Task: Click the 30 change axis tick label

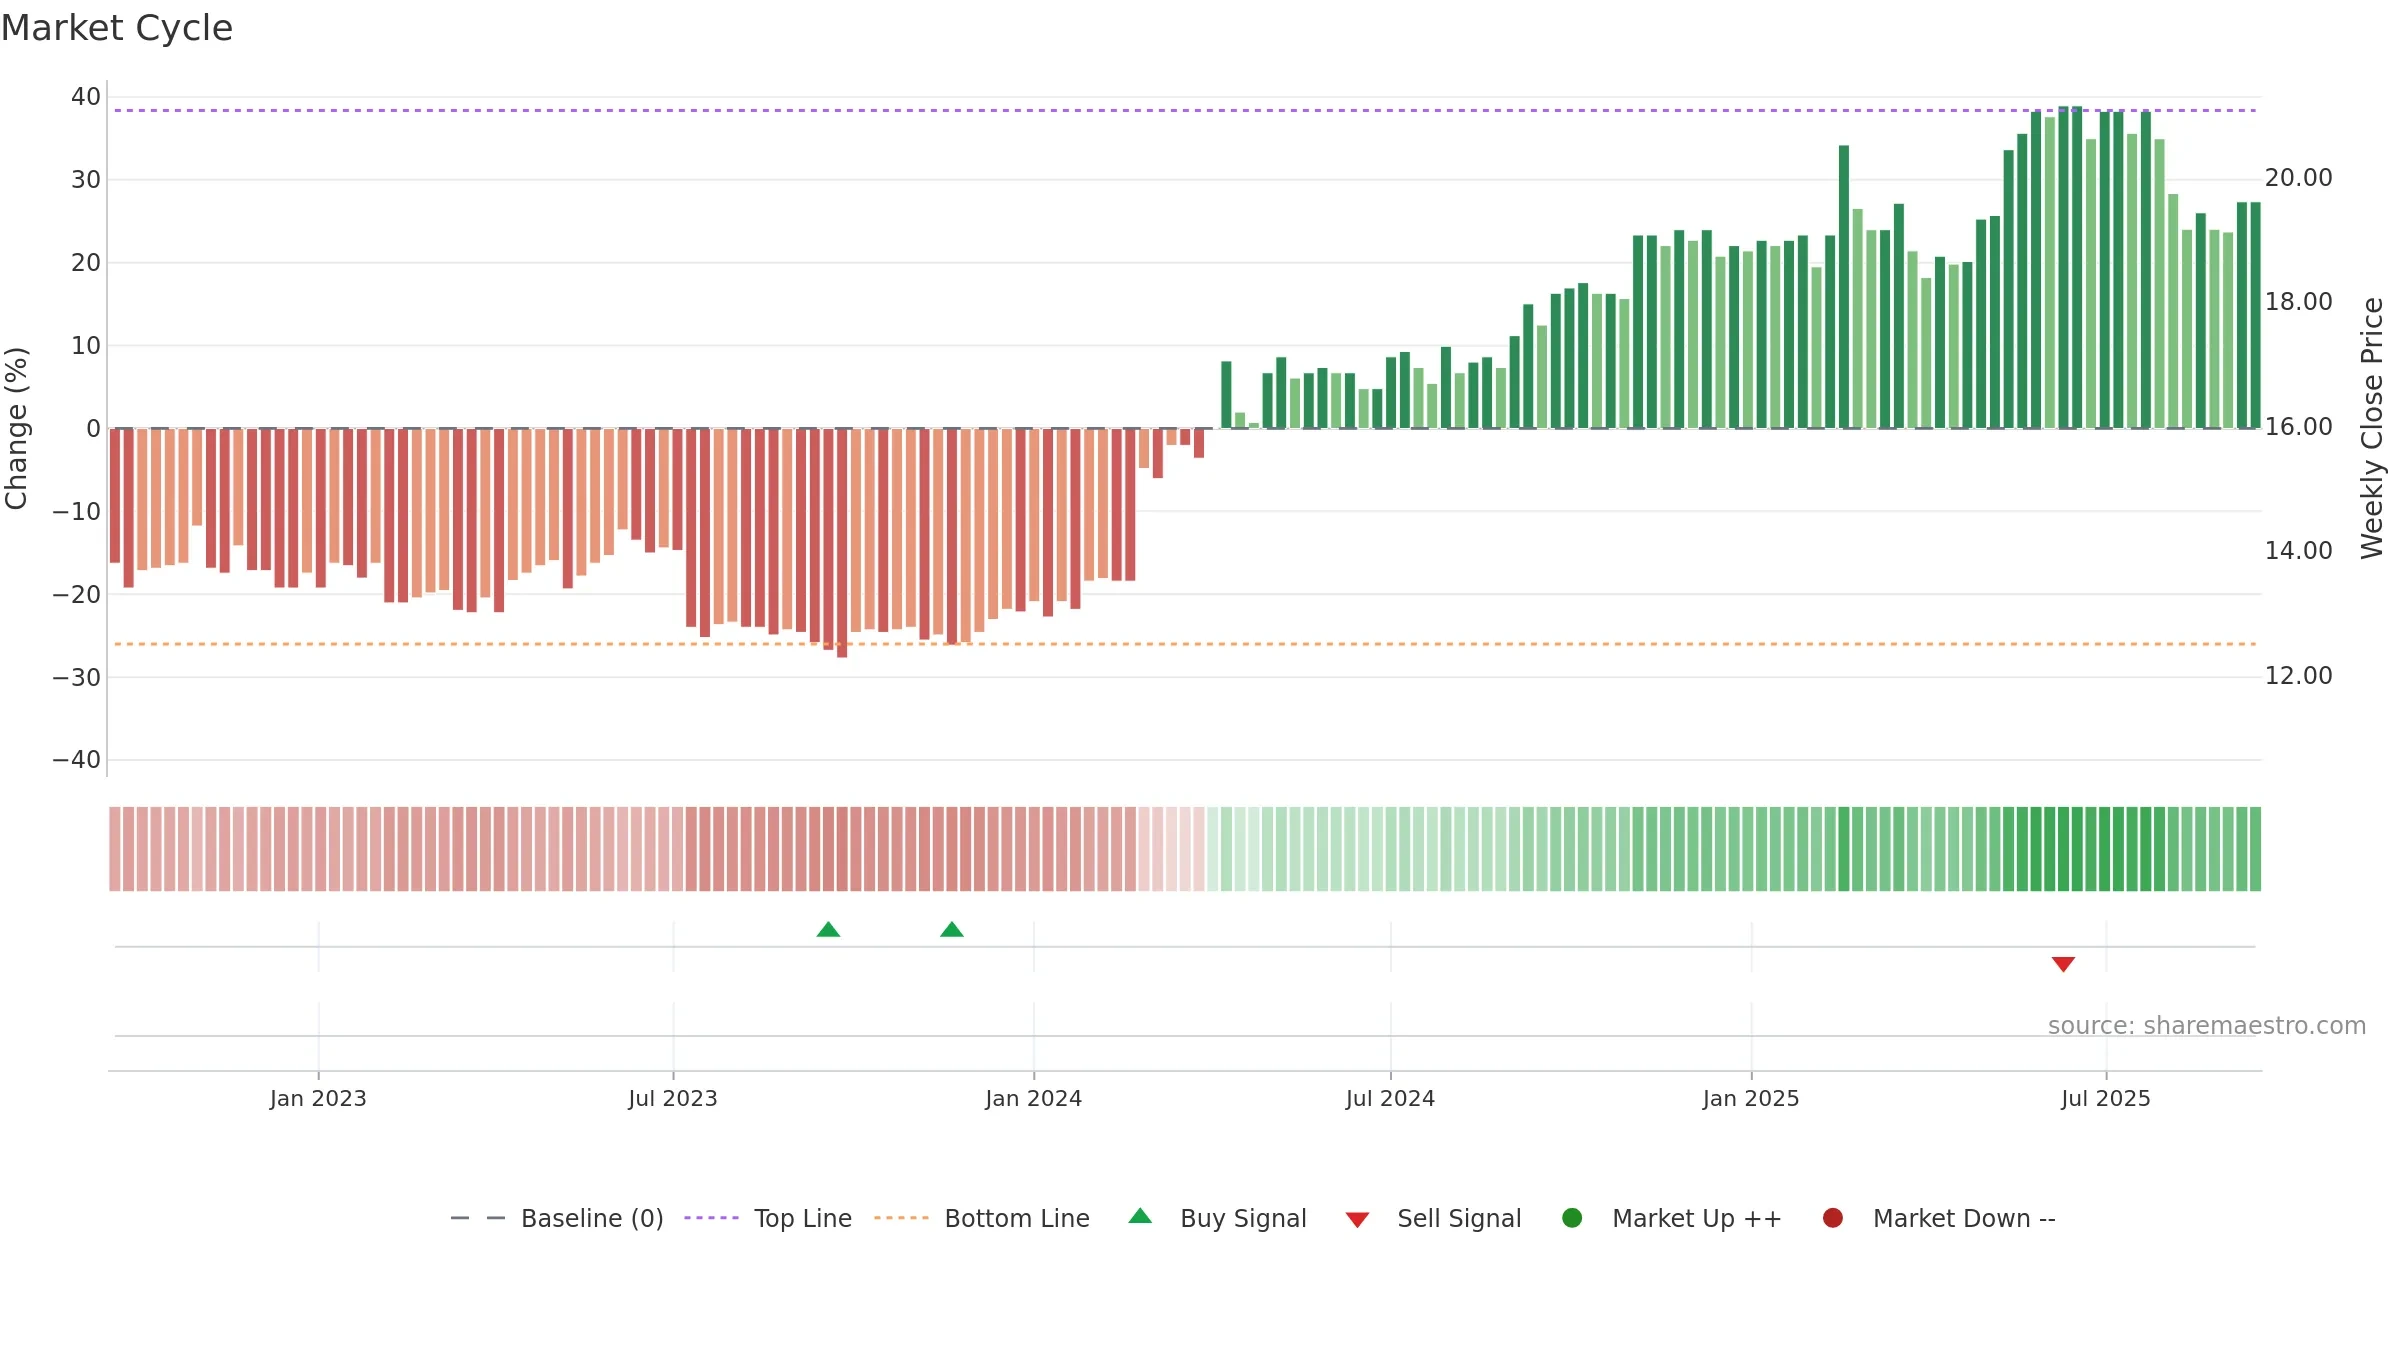Action: 86,180
